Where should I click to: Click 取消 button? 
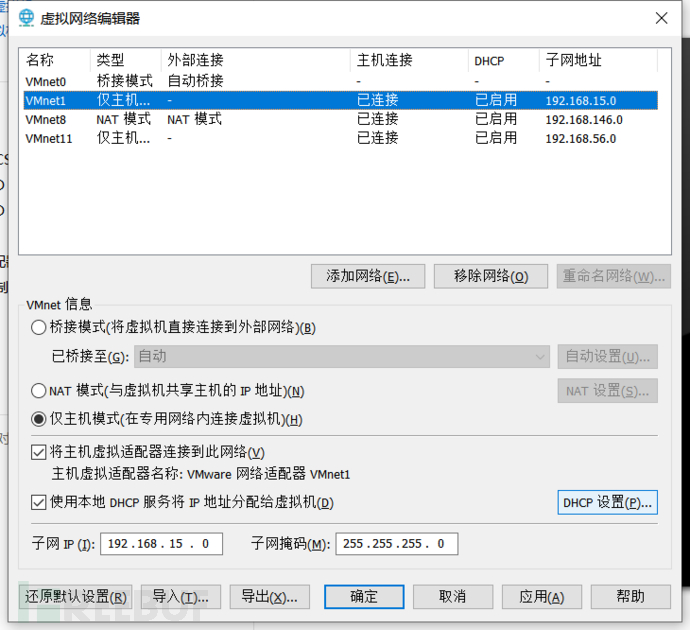click(453, 597)
